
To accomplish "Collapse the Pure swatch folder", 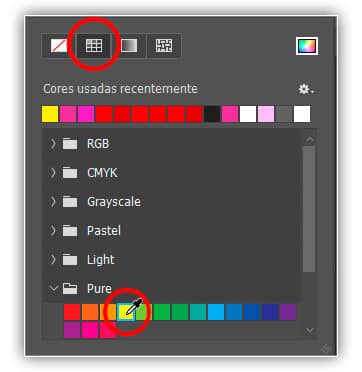I will [53, 288].
